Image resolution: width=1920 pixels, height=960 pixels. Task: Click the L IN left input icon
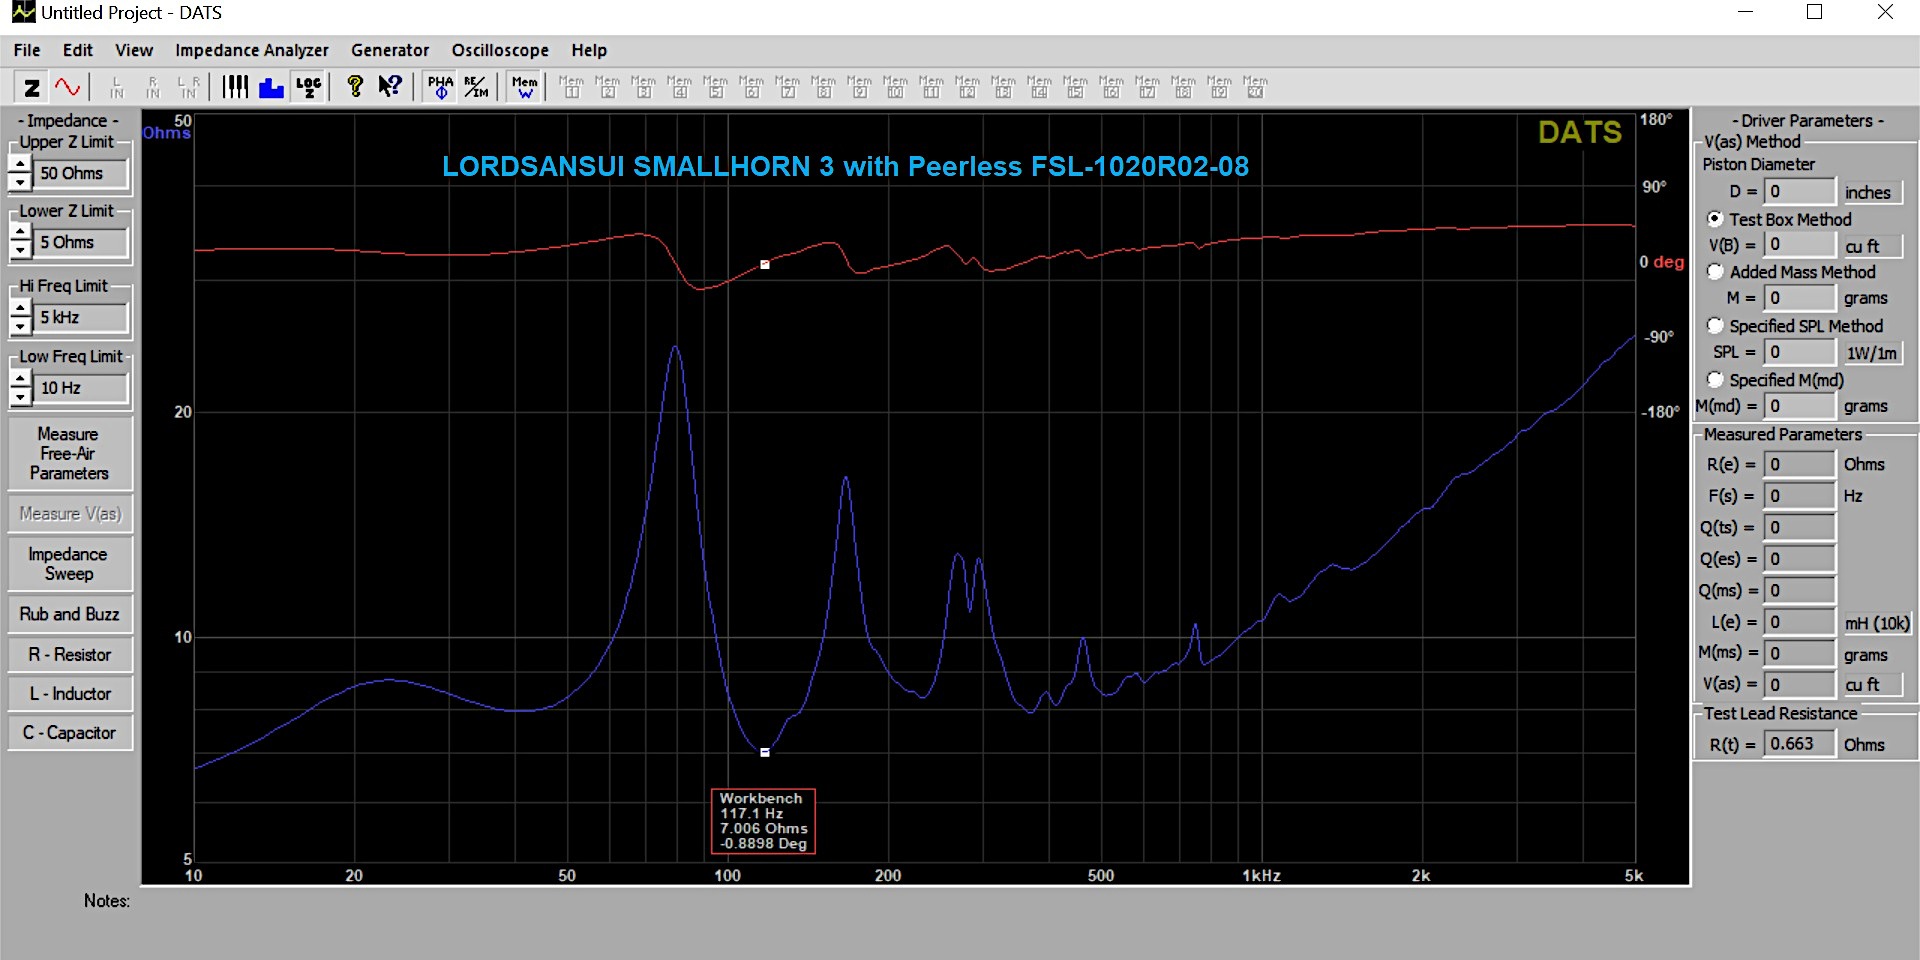(117, 87)
